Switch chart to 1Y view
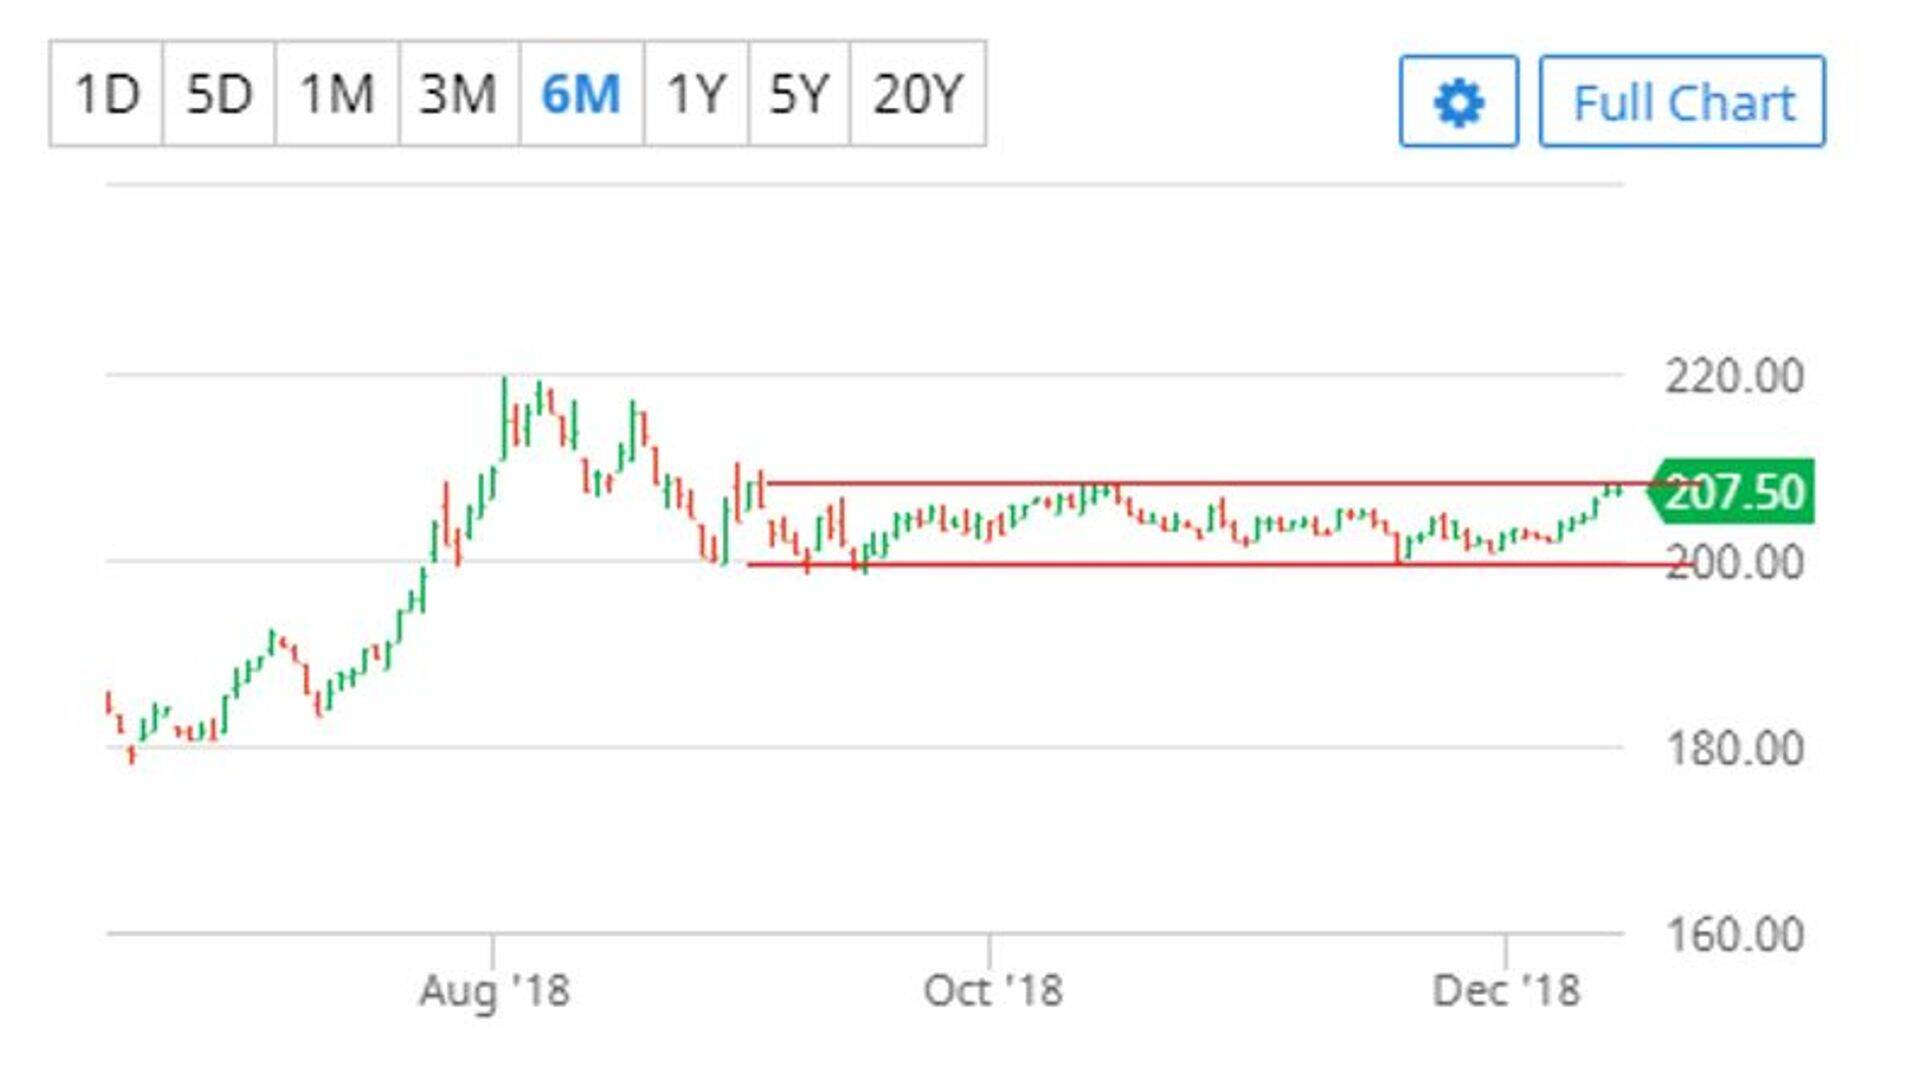 [696, 95]
